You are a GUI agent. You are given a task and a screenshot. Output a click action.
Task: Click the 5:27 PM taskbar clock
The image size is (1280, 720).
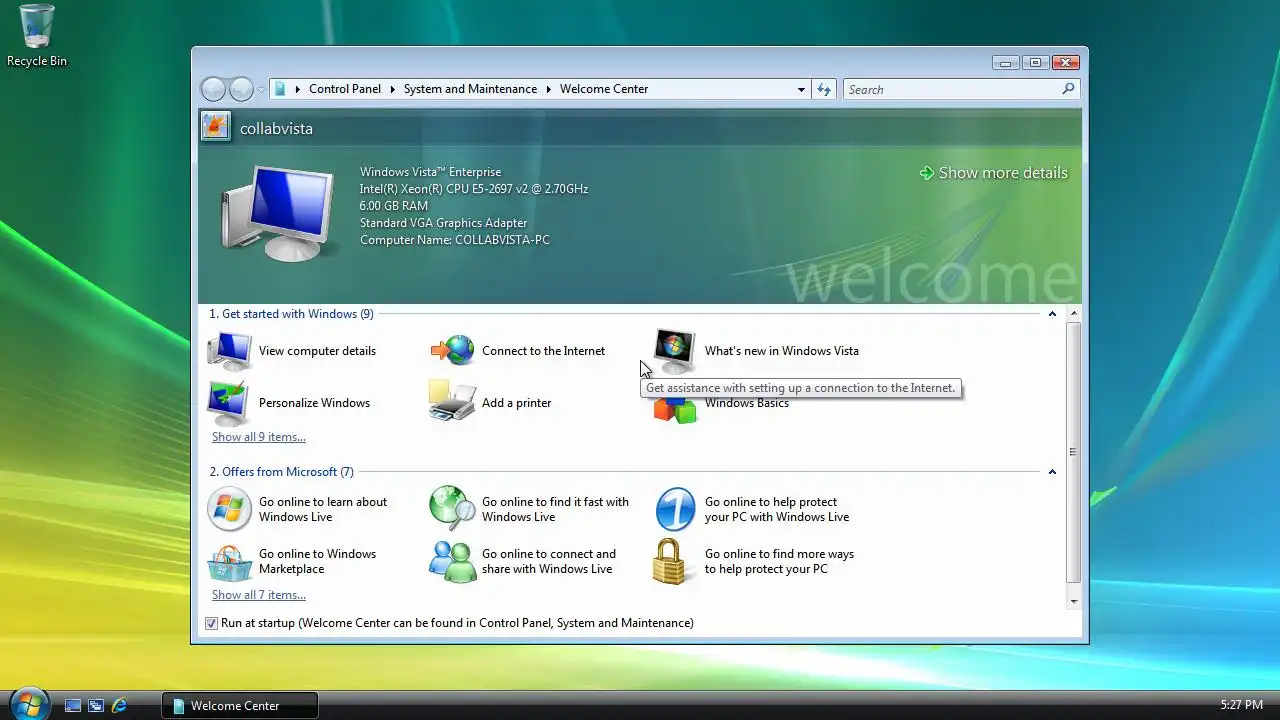1241,705
